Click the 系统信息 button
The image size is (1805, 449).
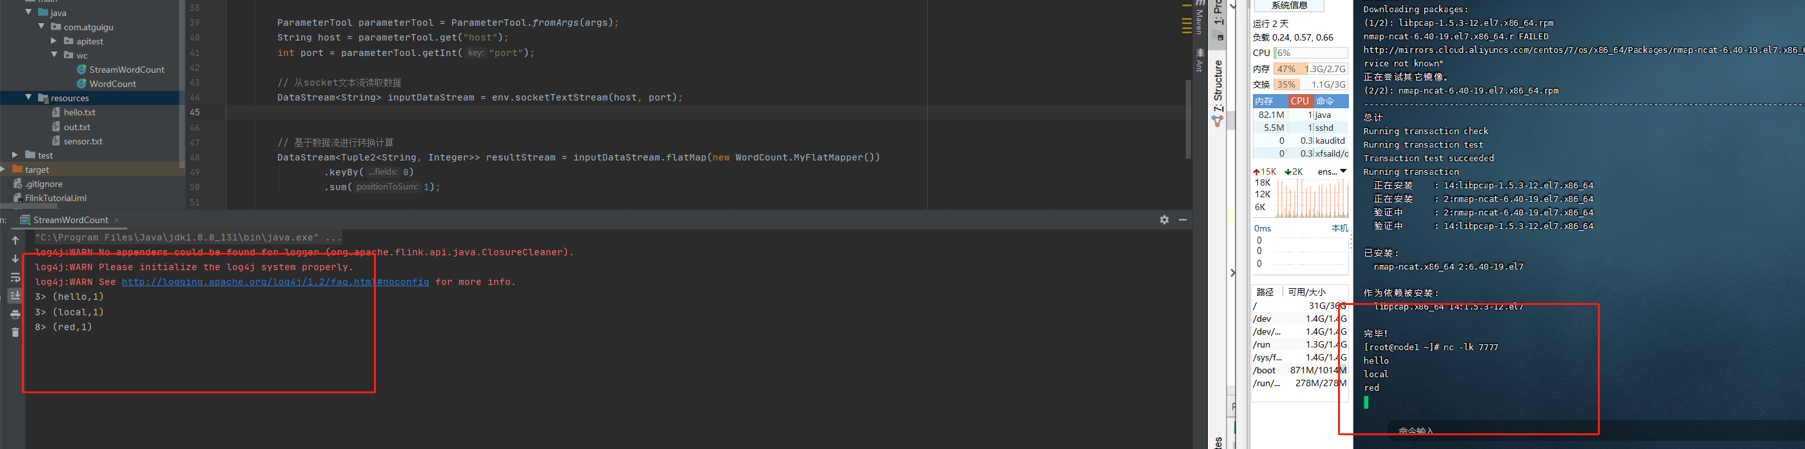pyautogui.click(x=1289, y=6)
